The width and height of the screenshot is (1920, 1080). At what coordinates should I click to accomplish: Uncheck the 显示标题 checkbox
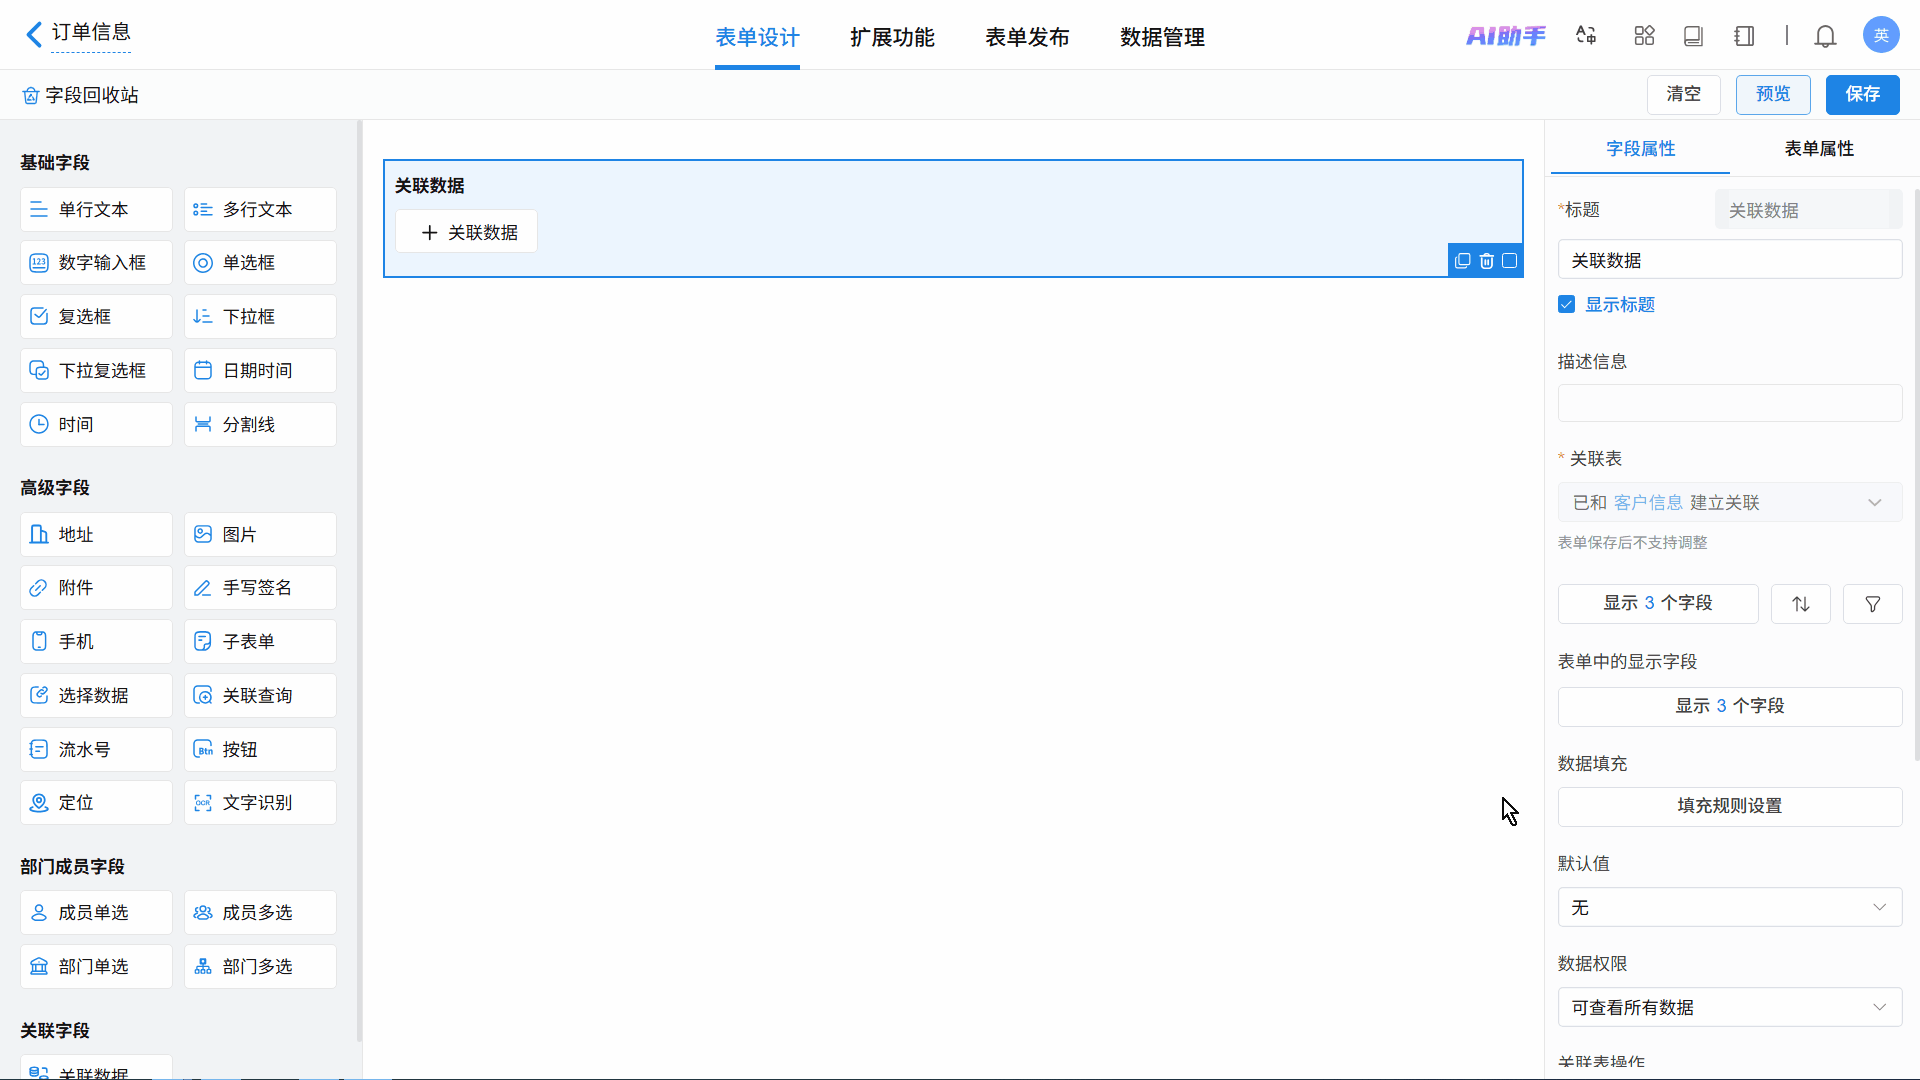[1567, 305]
